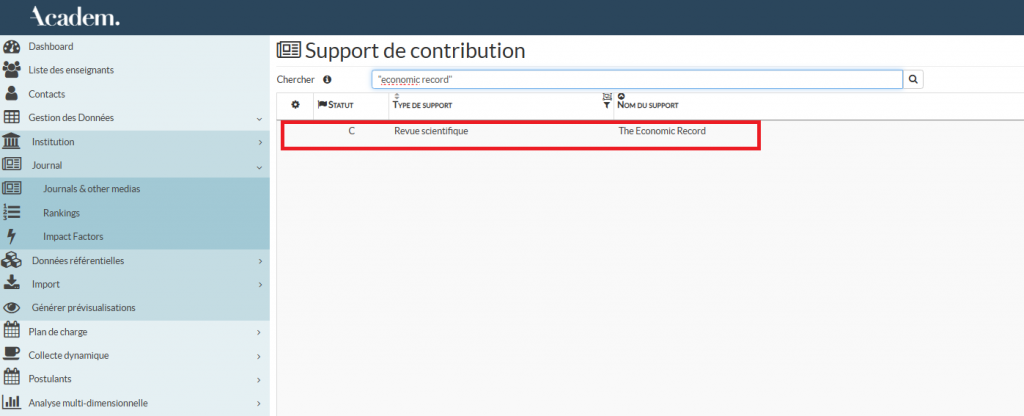Open the Plan de charge menu
The image size is (1024, 416).
[60, 332]
